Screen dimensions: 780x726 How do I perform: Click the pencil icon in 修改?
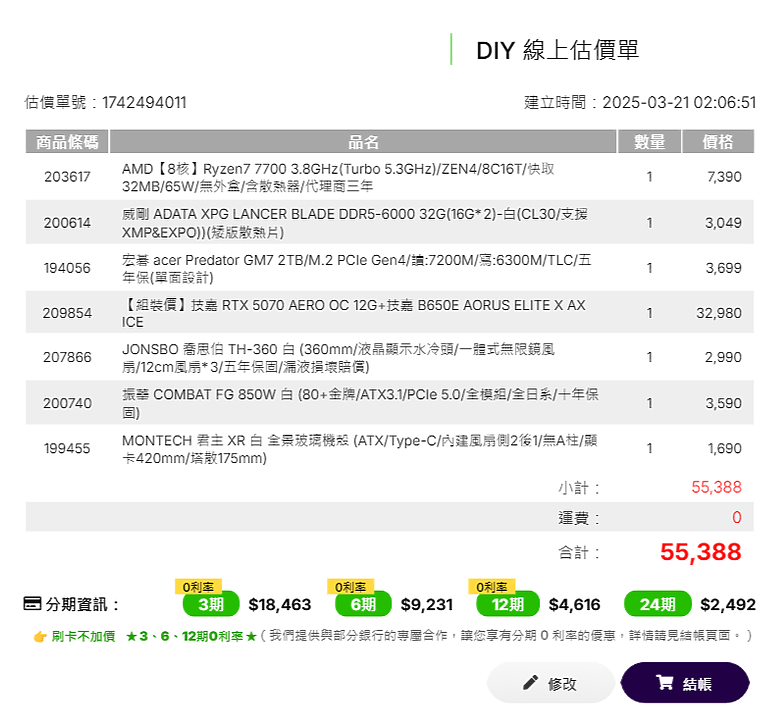pyautogui.click(x=530, y=682)
